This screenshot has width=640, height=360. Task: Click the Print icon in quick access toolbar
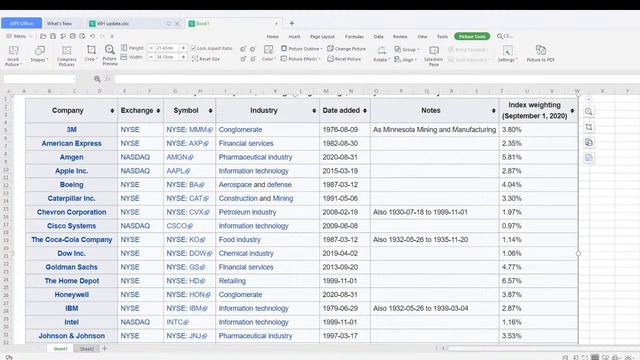[73, 36]
